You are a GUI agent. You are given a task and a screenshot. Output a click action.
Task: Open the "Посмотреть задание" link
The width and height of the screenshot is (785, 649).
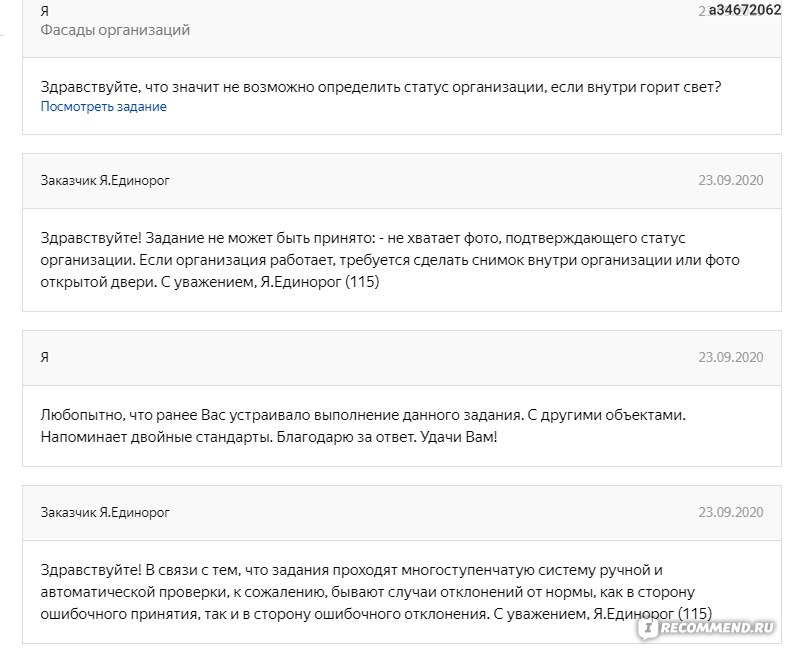(x=103, y=107)
